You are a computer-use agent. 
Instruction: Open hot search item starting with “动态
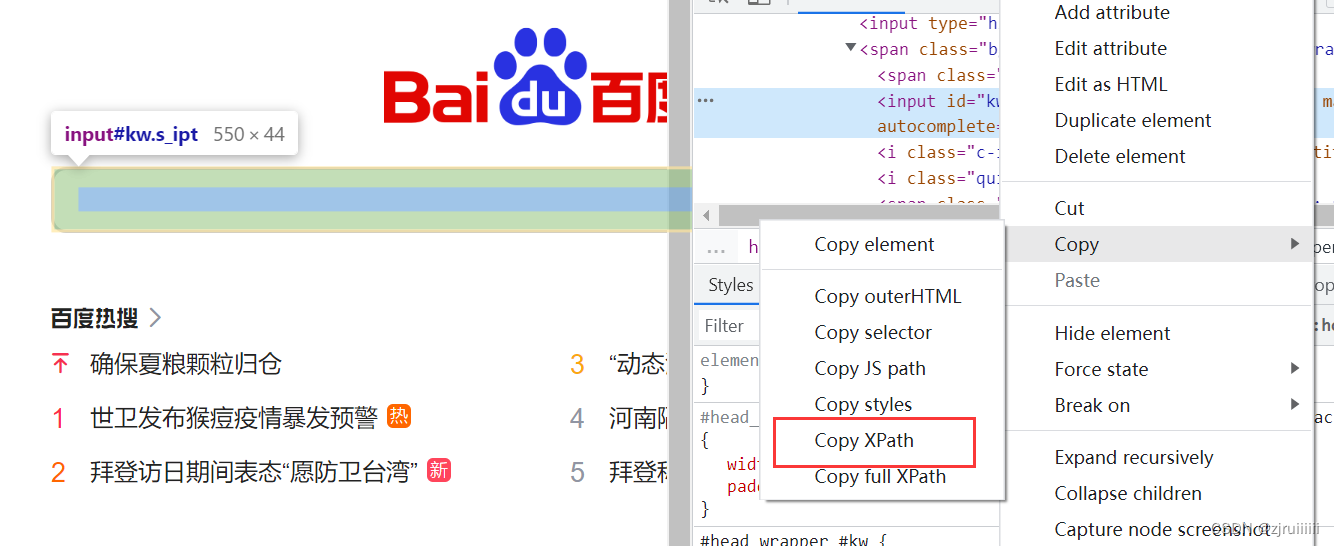coord(638,364)
